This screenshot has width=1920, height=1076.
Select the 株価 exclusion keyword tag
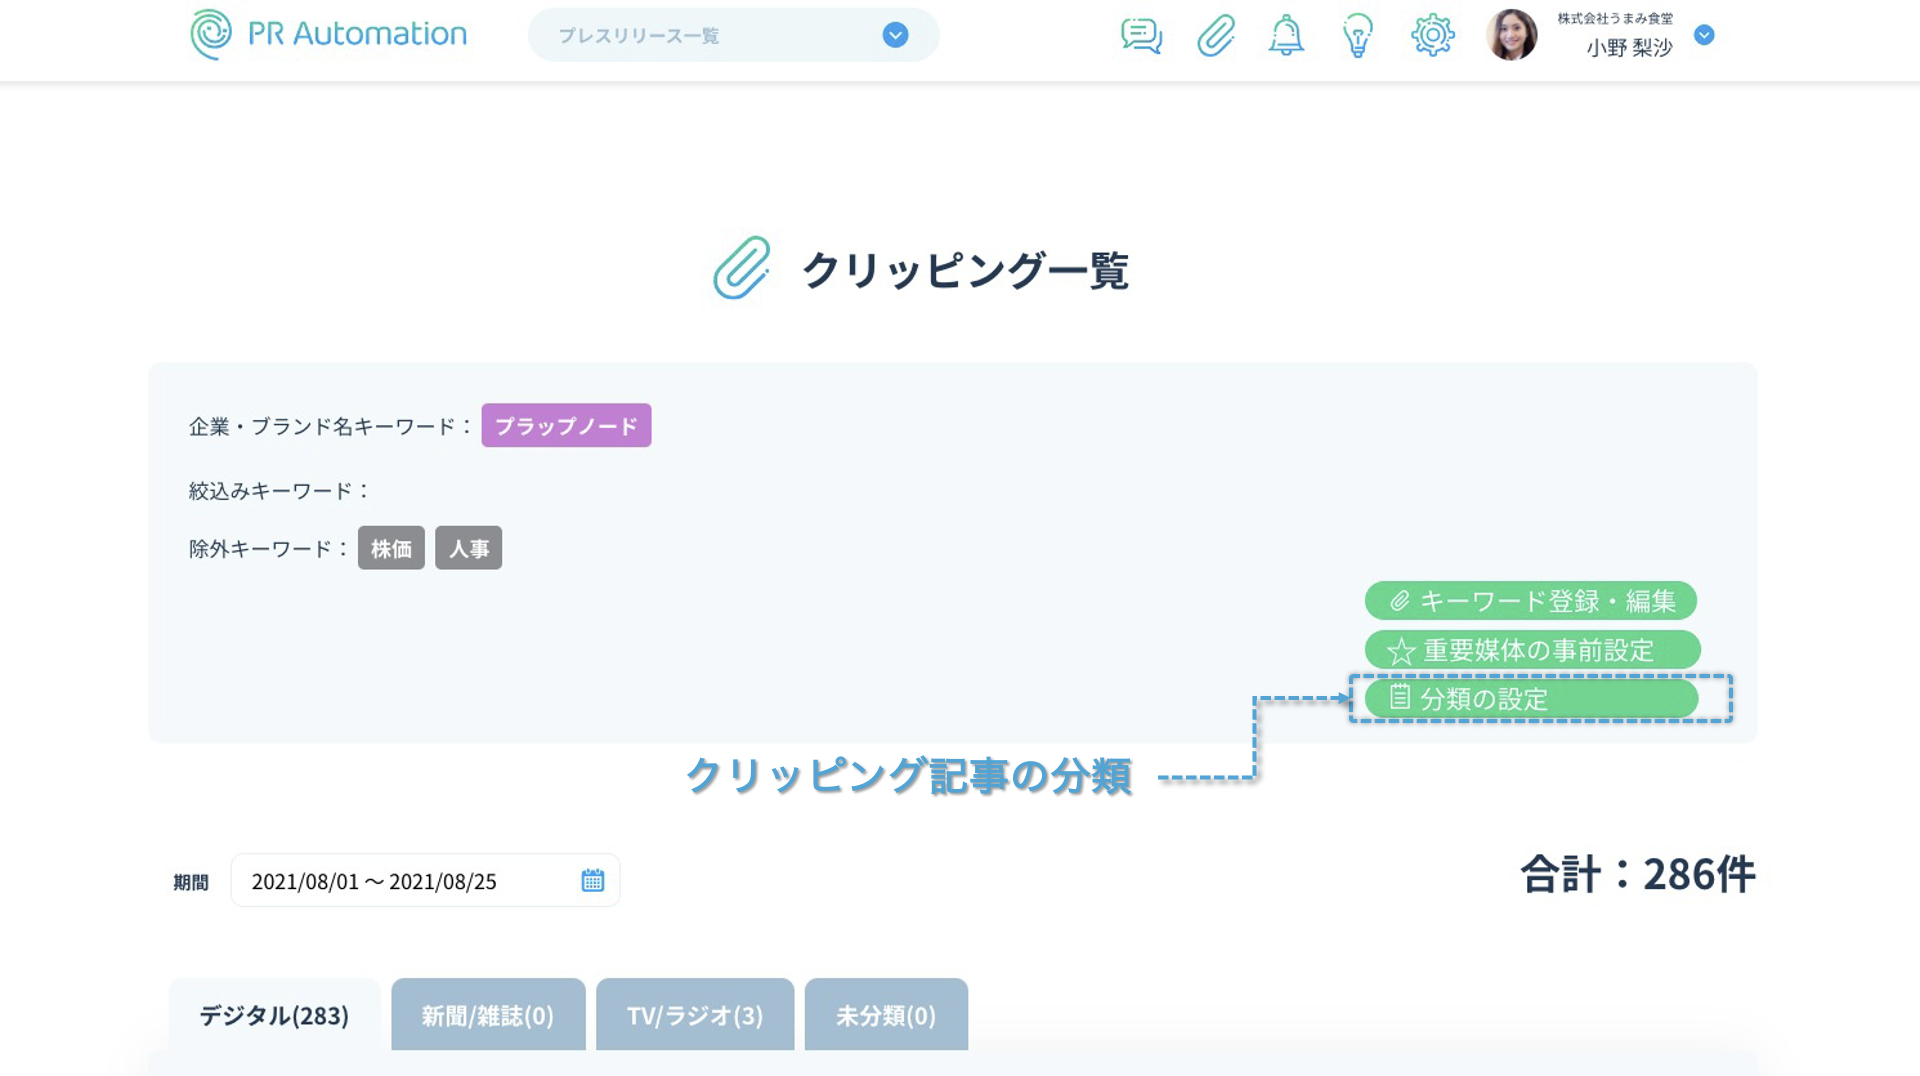[x=391, y=548]
